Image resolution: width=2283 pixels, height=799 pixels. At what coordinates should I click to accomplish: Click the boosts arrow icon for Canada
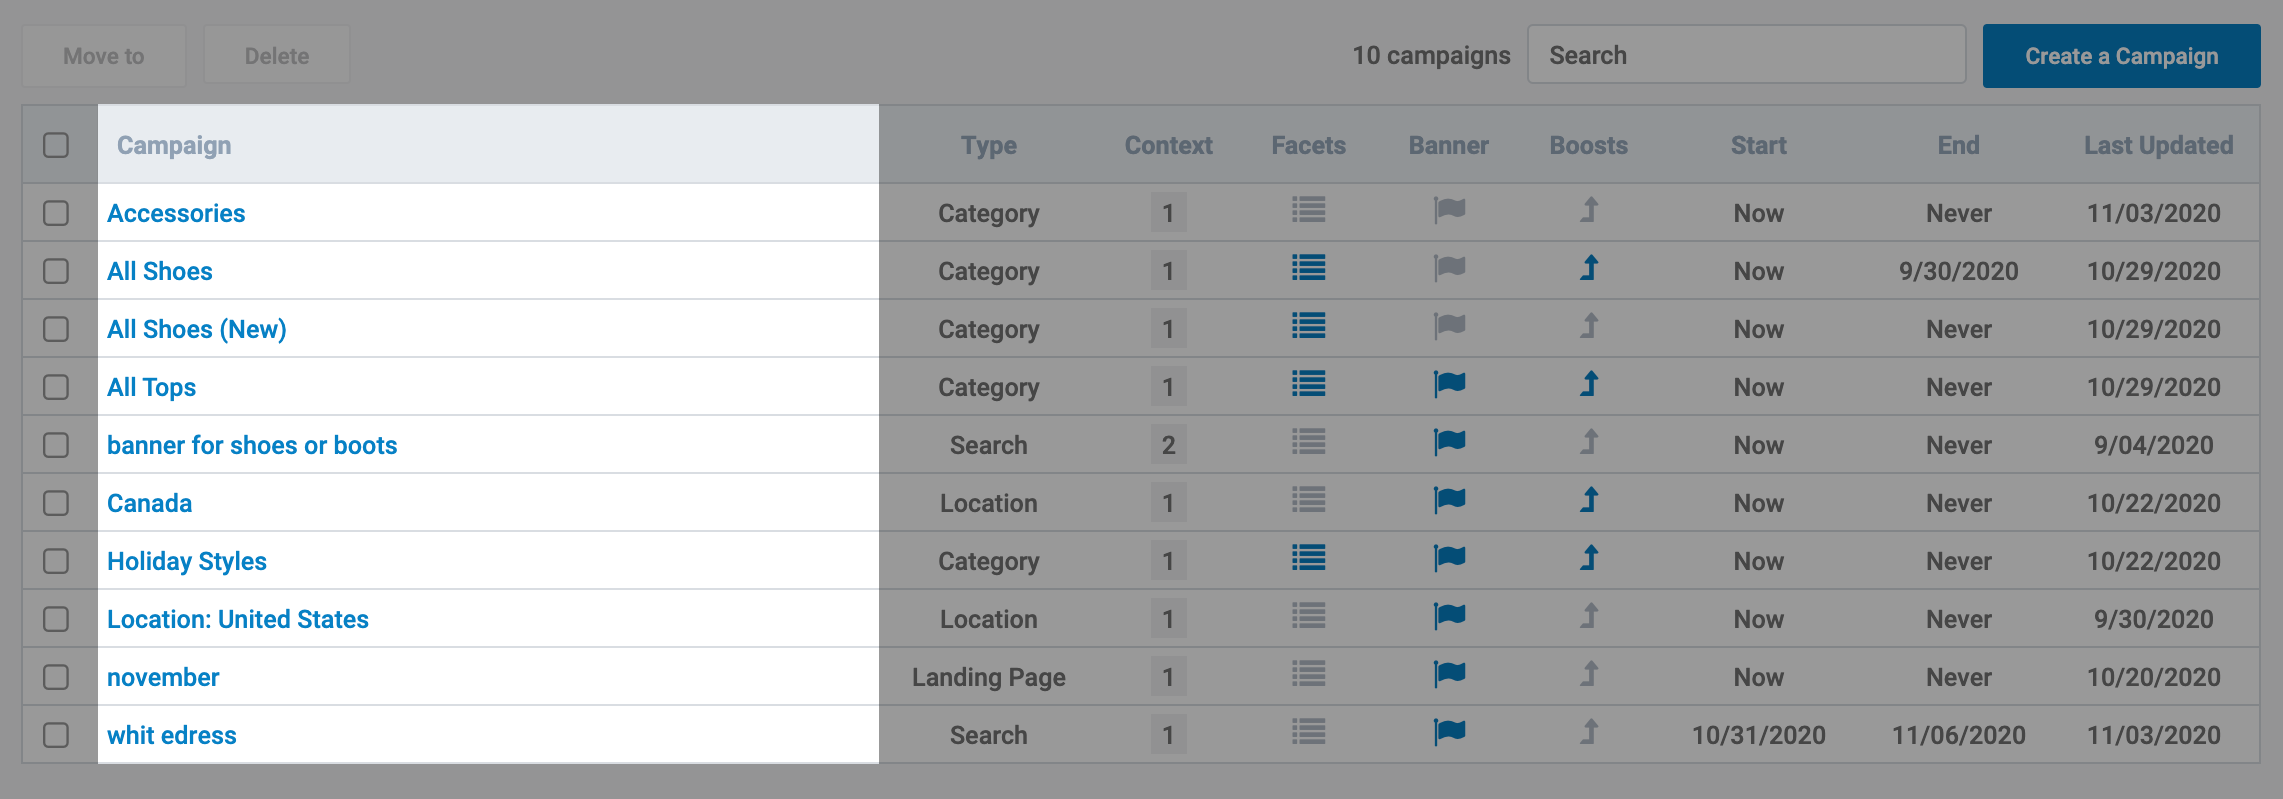coord(1589,501)
